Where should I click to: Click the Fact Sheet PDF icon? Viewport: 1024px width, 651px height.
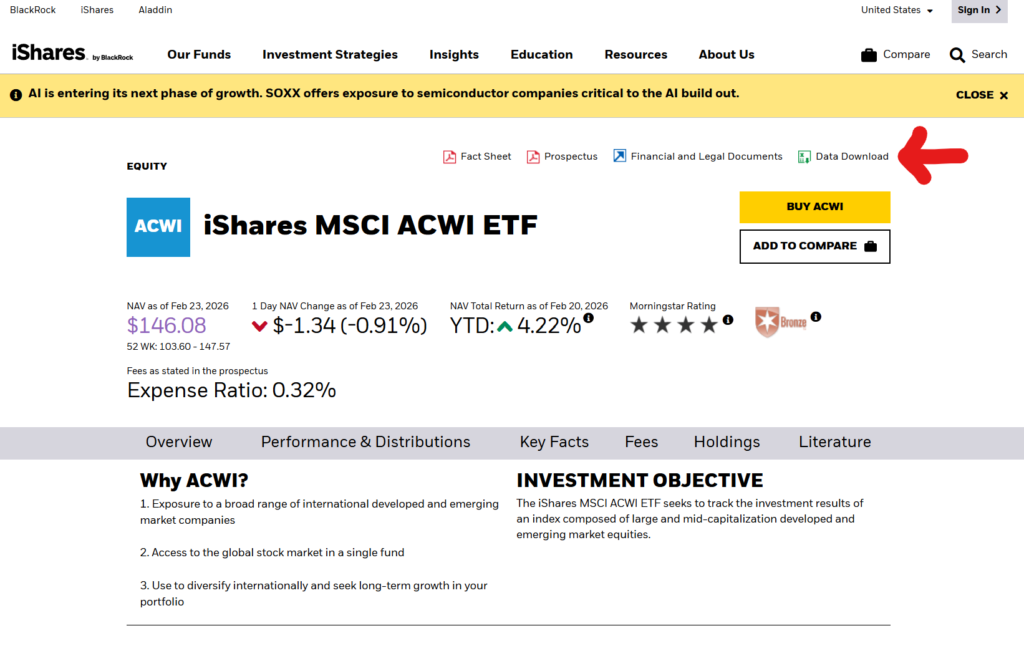tap(450, 157)
